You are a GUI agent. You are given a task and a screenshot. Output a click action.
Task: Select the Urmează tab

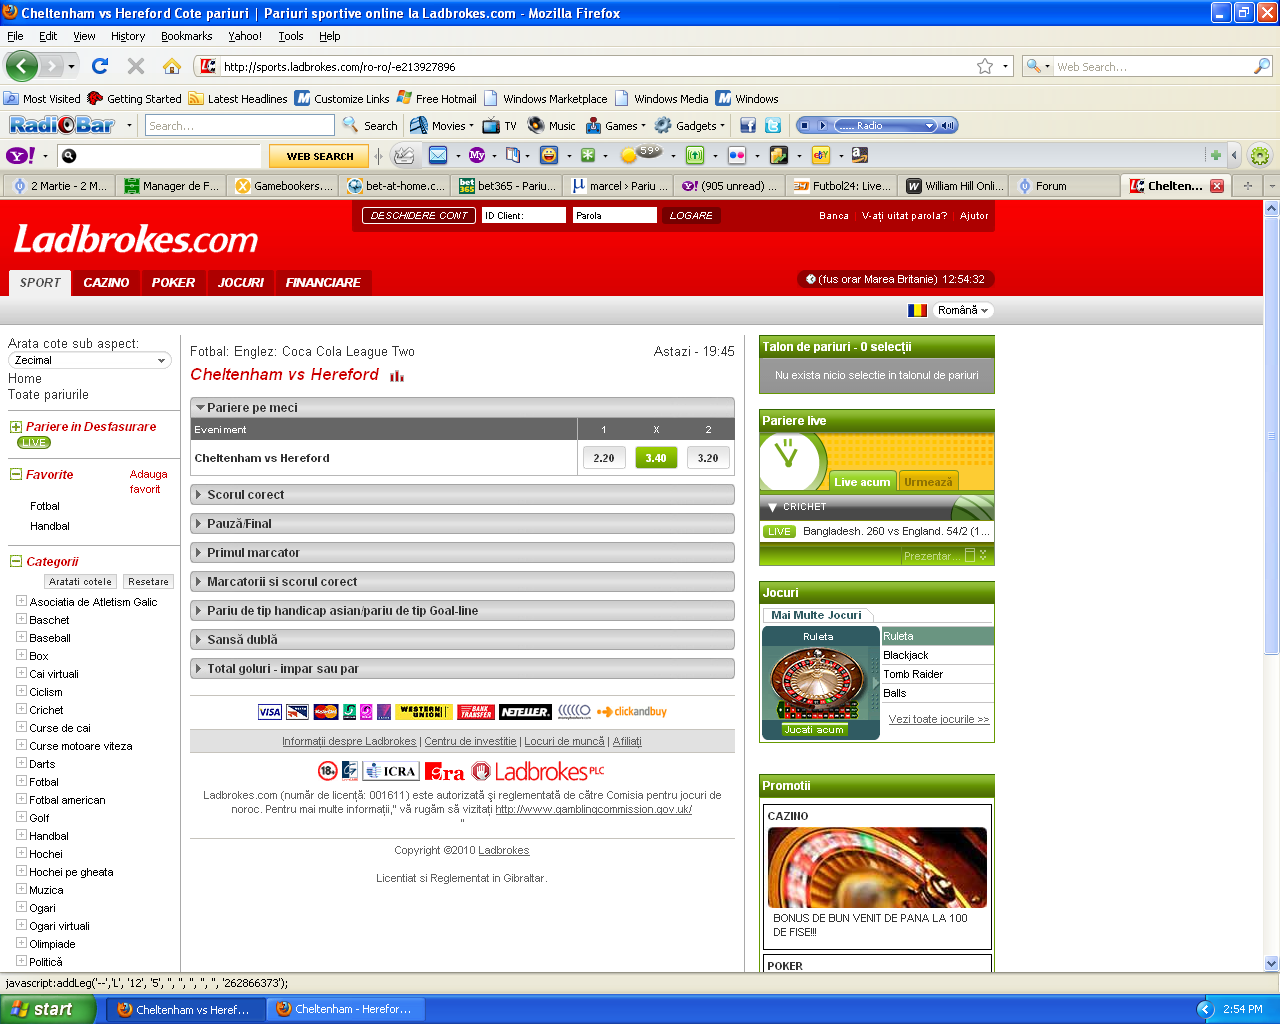pyautogui.click(x=929, y=482)
